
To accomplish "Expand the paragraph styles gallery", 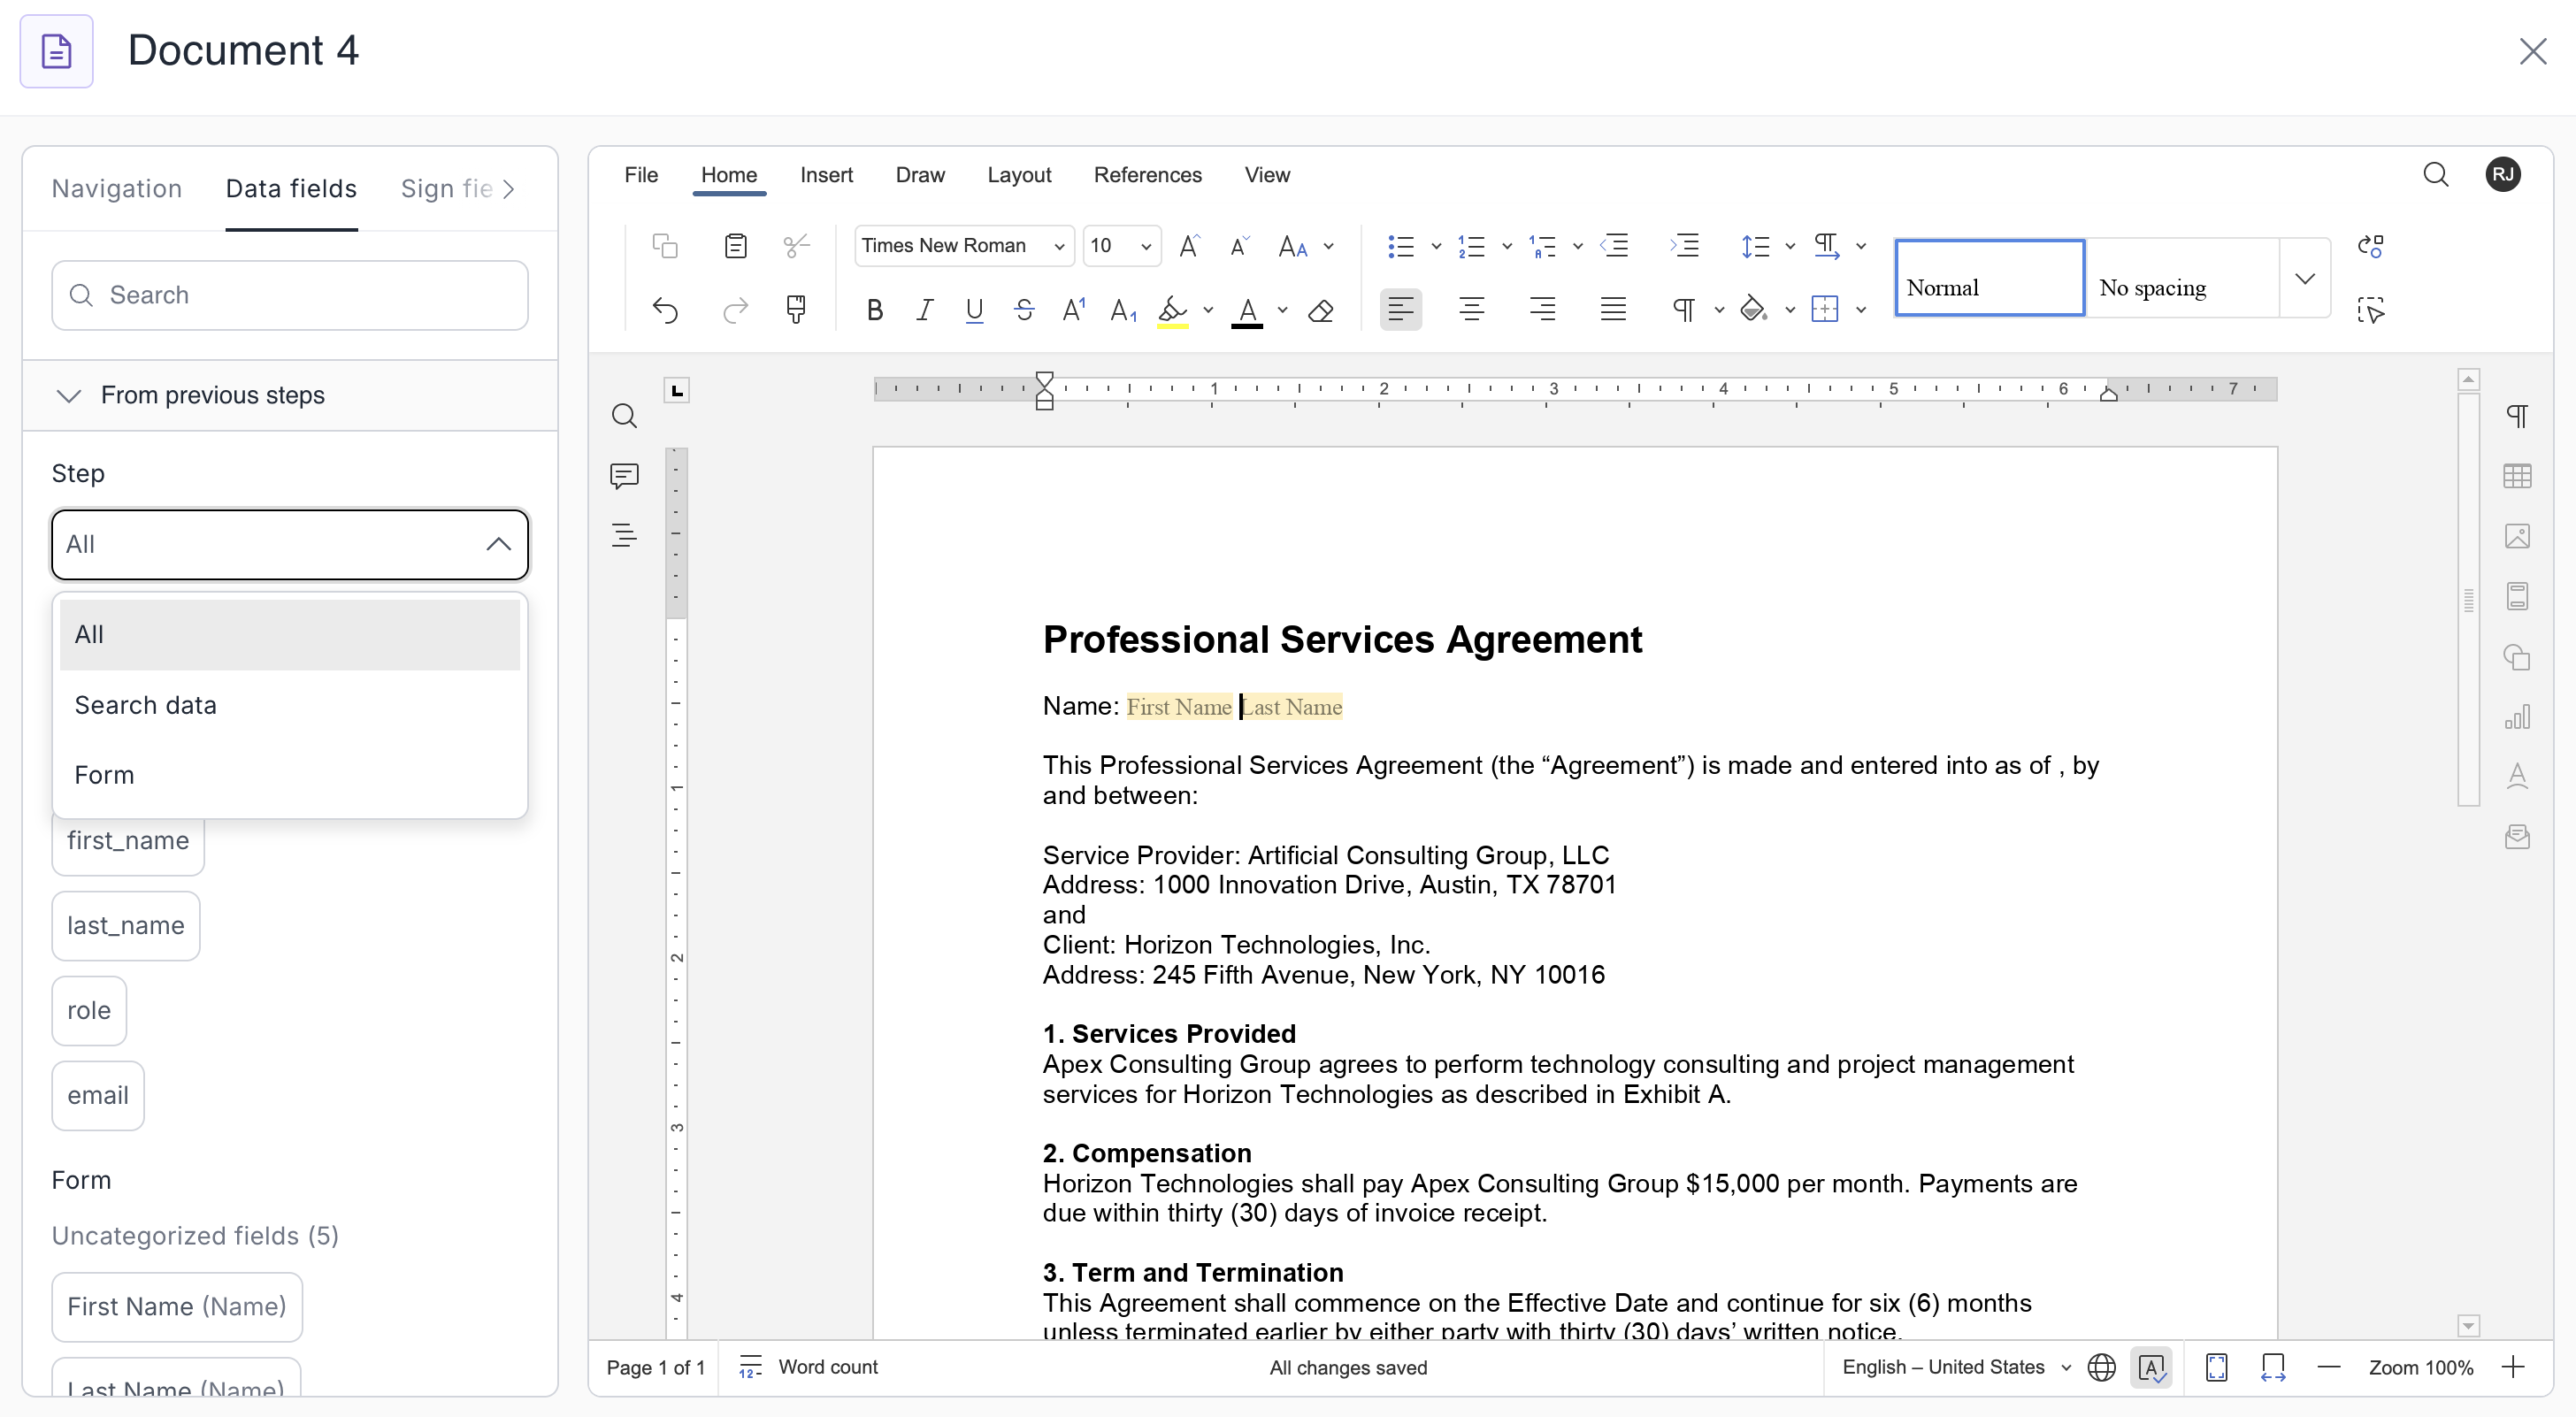I will pyautogui.click(x=2304, y=279).
